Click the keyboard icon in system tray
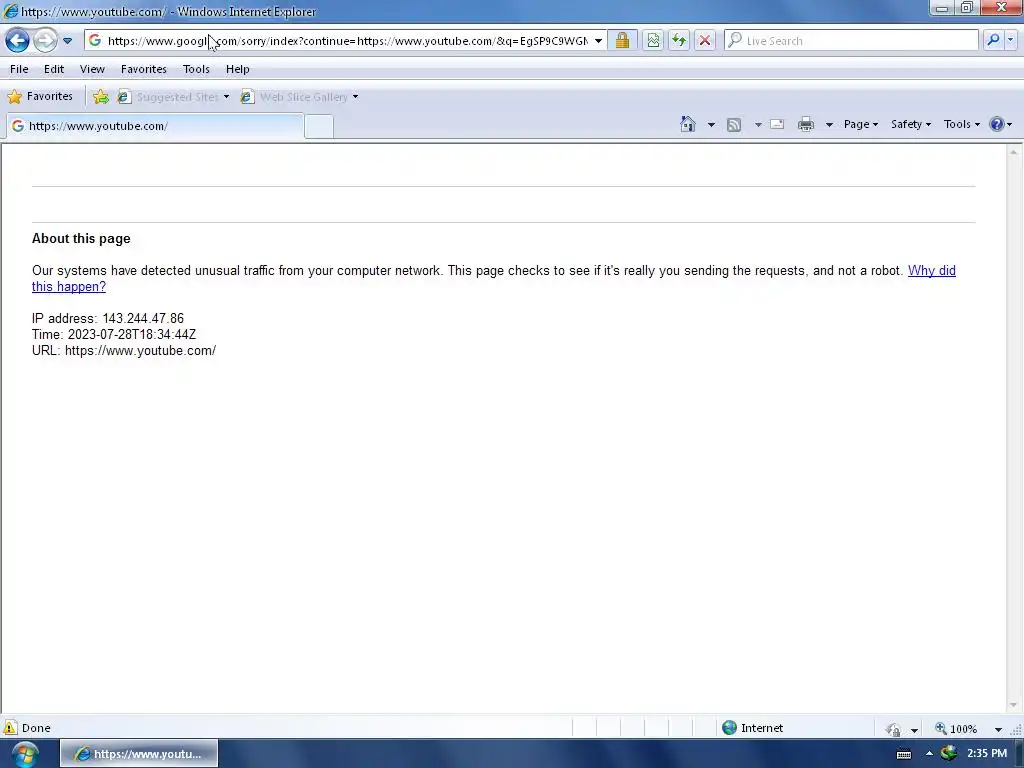The height and width of the screenshot is (768, 1024). click(x=904, y=754)
